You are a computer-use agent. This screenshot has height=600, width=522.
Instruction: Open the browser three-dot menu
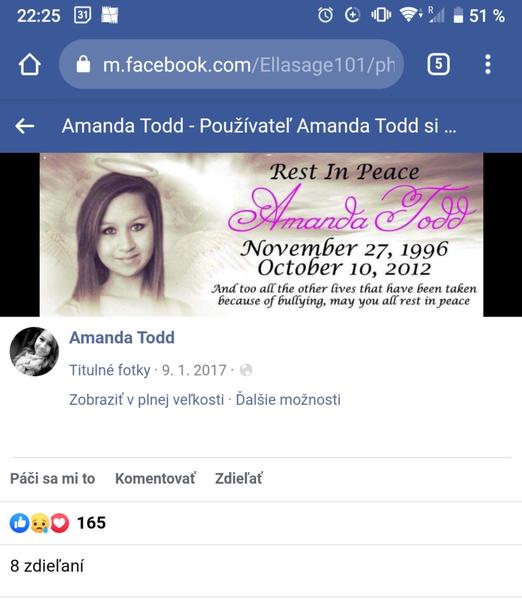click(488, 64)
